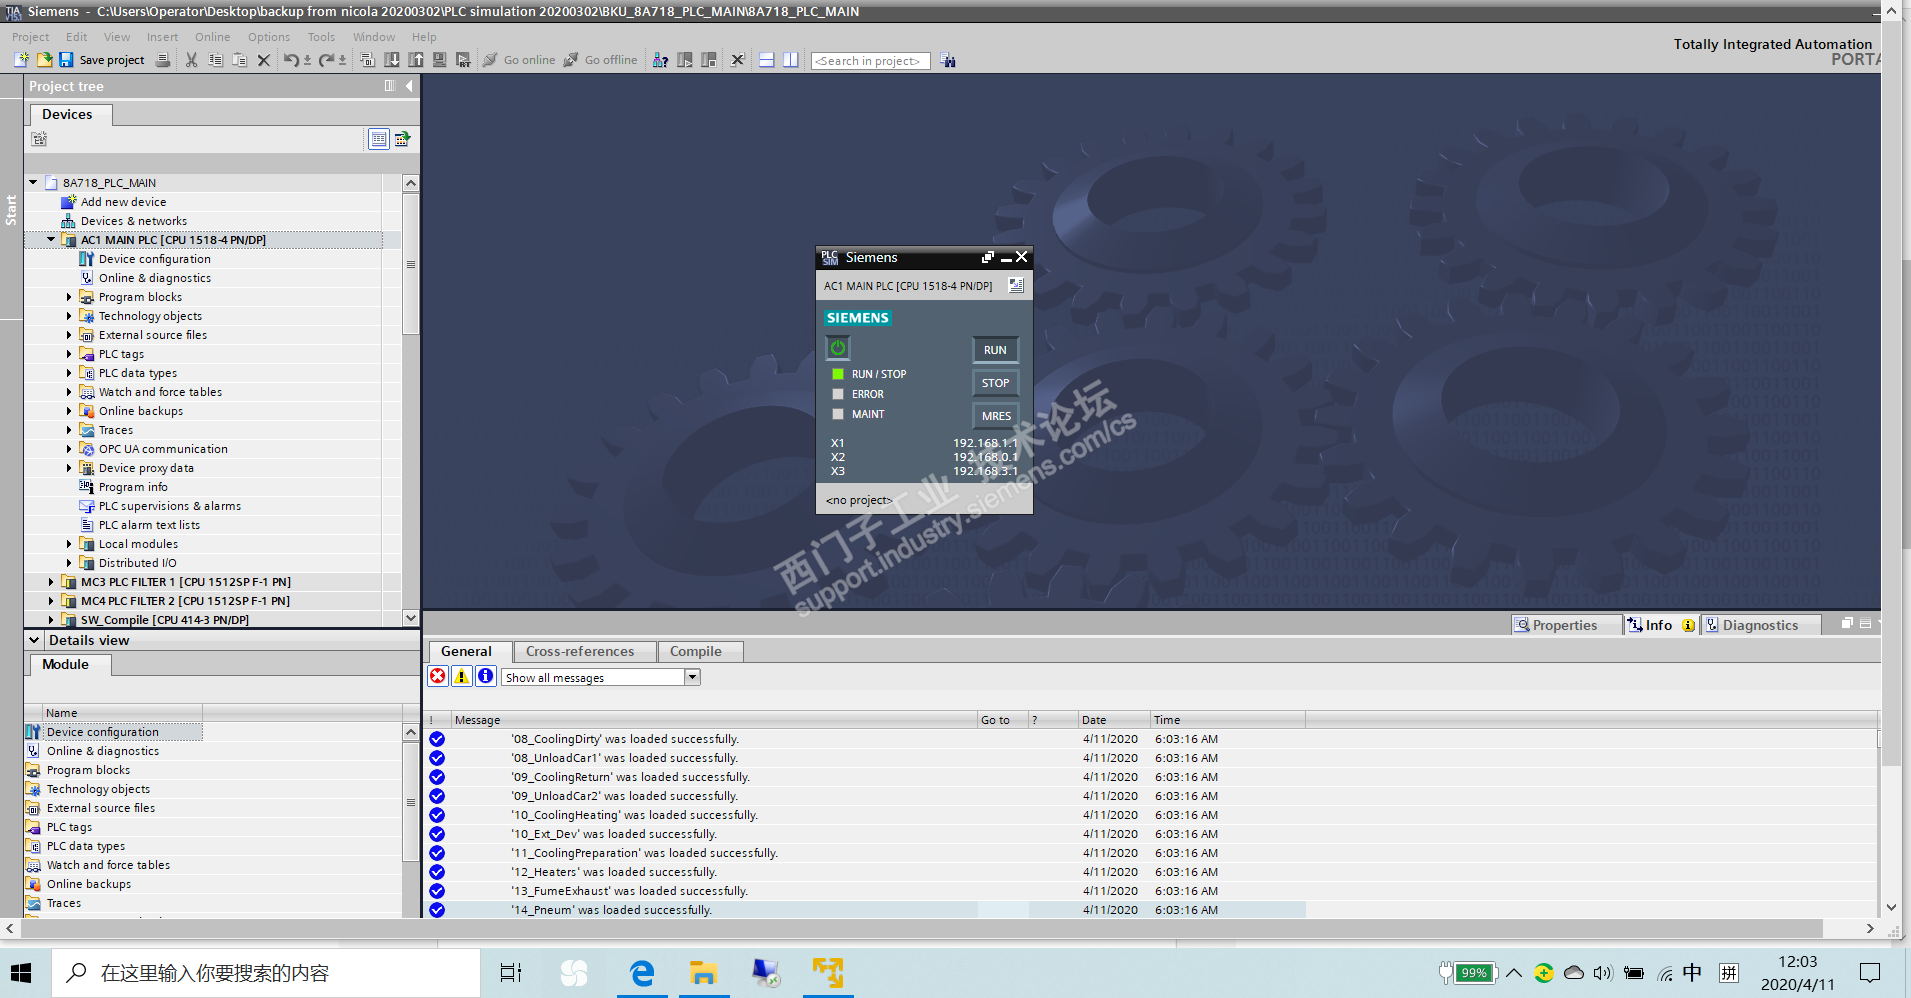This screenshot has width=1911, height=998.
Task: Open the Edge browser from the taskbar
Action: click(642, 973)
